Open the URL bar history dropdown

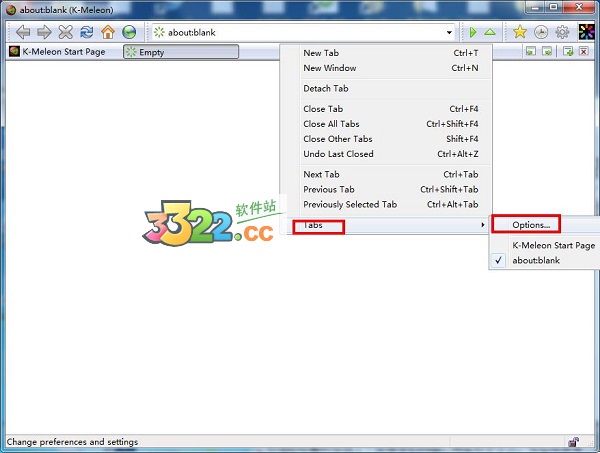[449, 33]
